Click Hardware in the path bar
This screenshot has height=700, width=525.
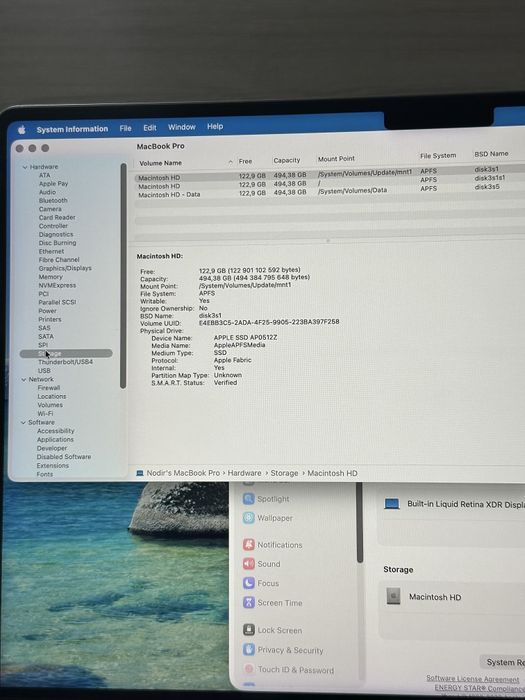coord(244,473)
